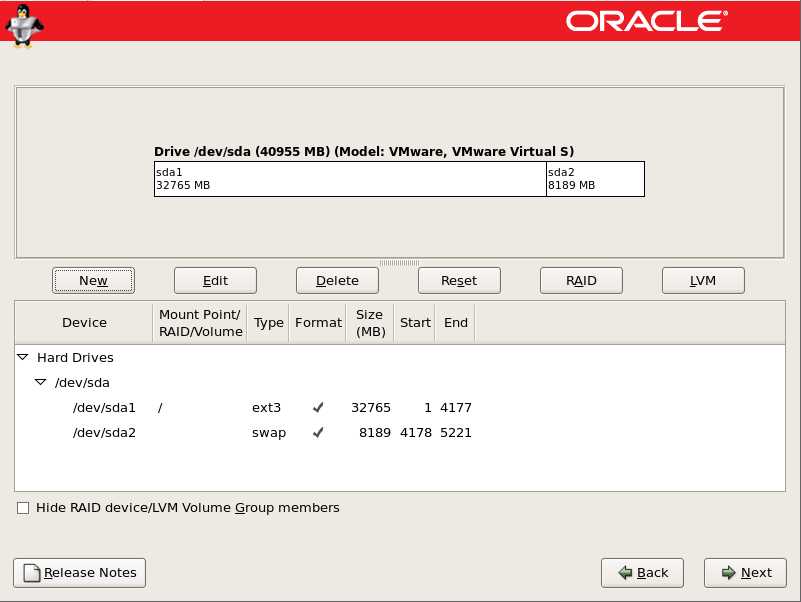Open the Release Notes
Image resolution: width=801 pixels, height=602 pixels.
pyautogui.click(x=80, y=573)
